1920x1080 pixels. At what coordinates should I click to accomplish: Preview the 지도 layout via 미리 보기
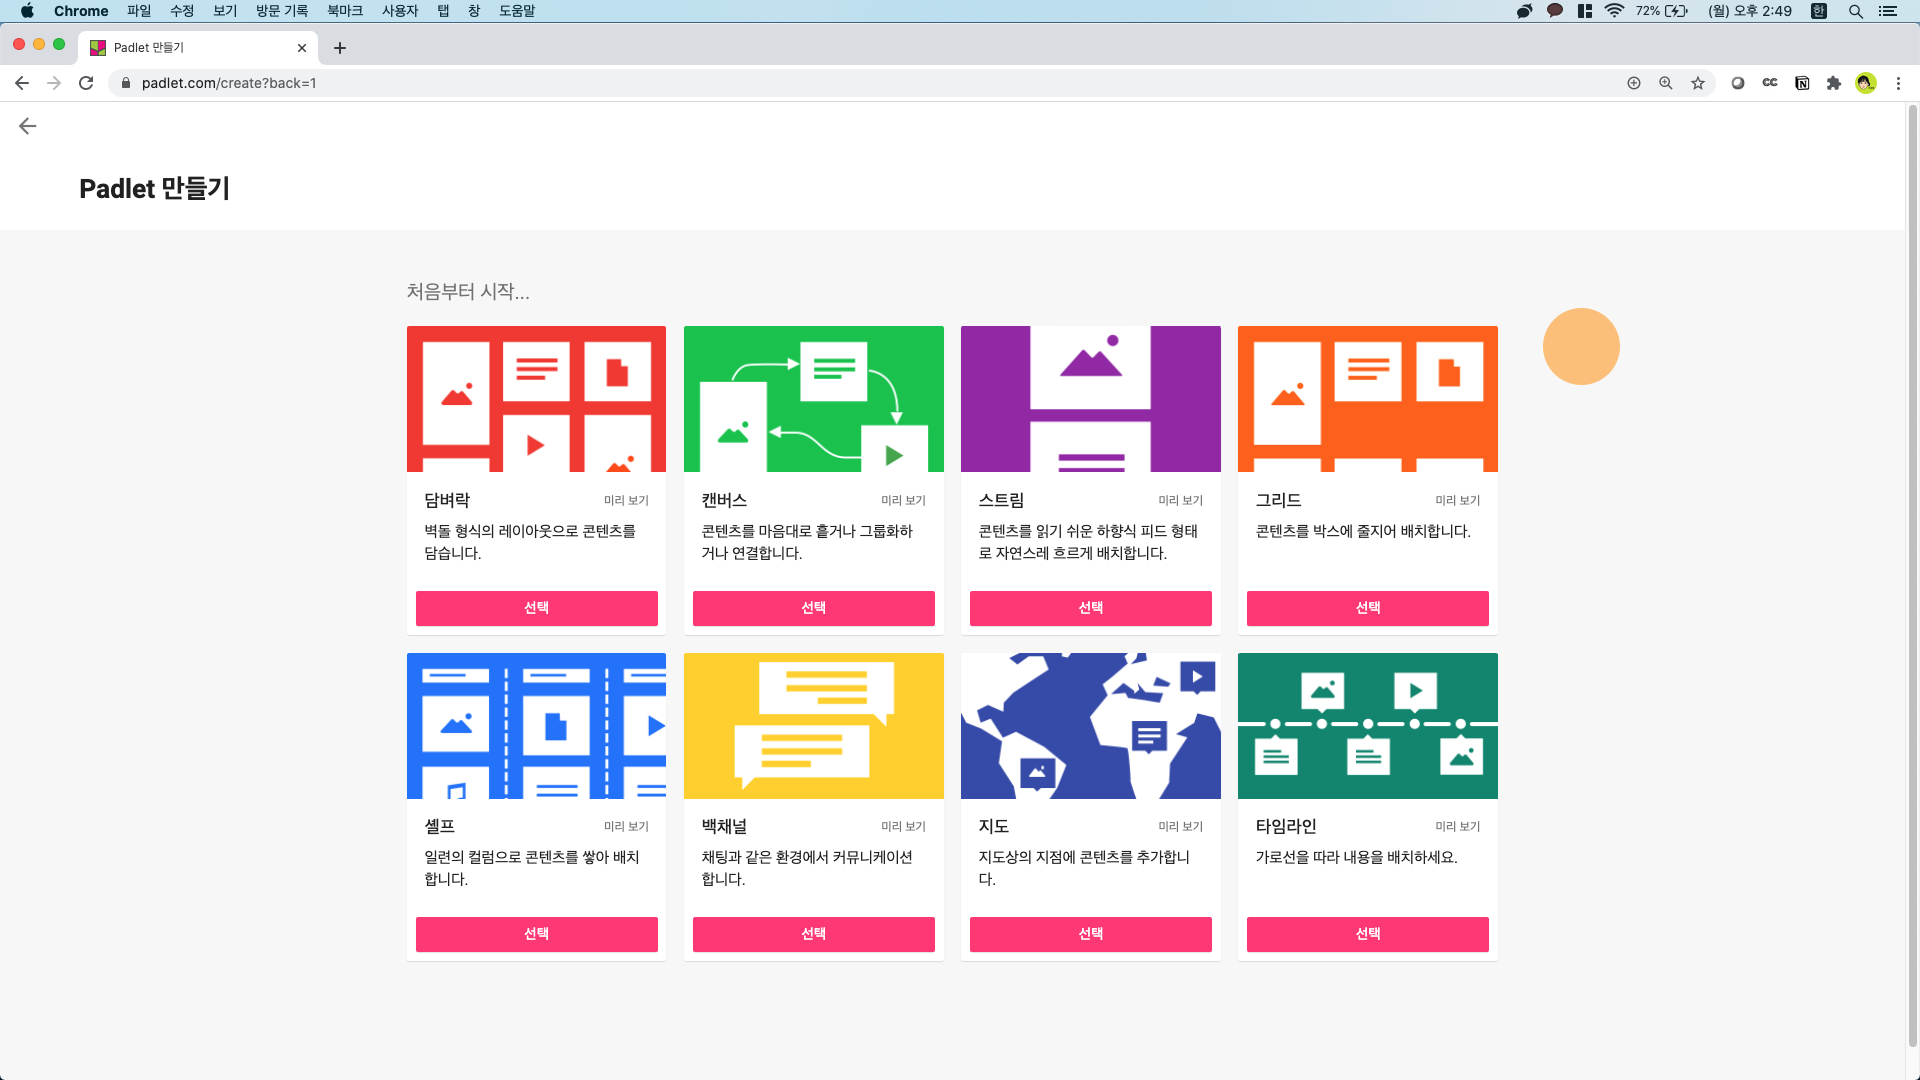pyautogui.click(x=1180, y=826)
